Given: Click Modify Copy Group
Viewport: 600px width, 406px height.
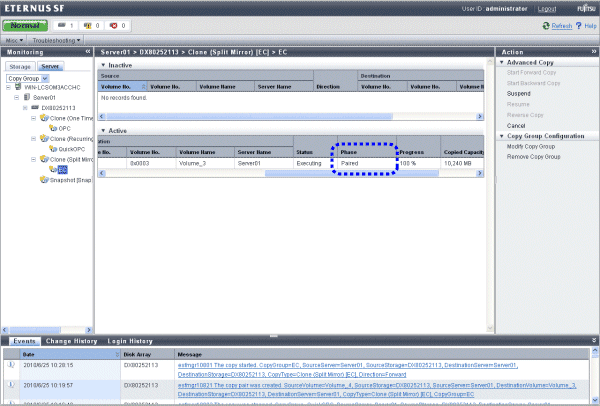Looking at the screenshot, I should pos(531,147).
